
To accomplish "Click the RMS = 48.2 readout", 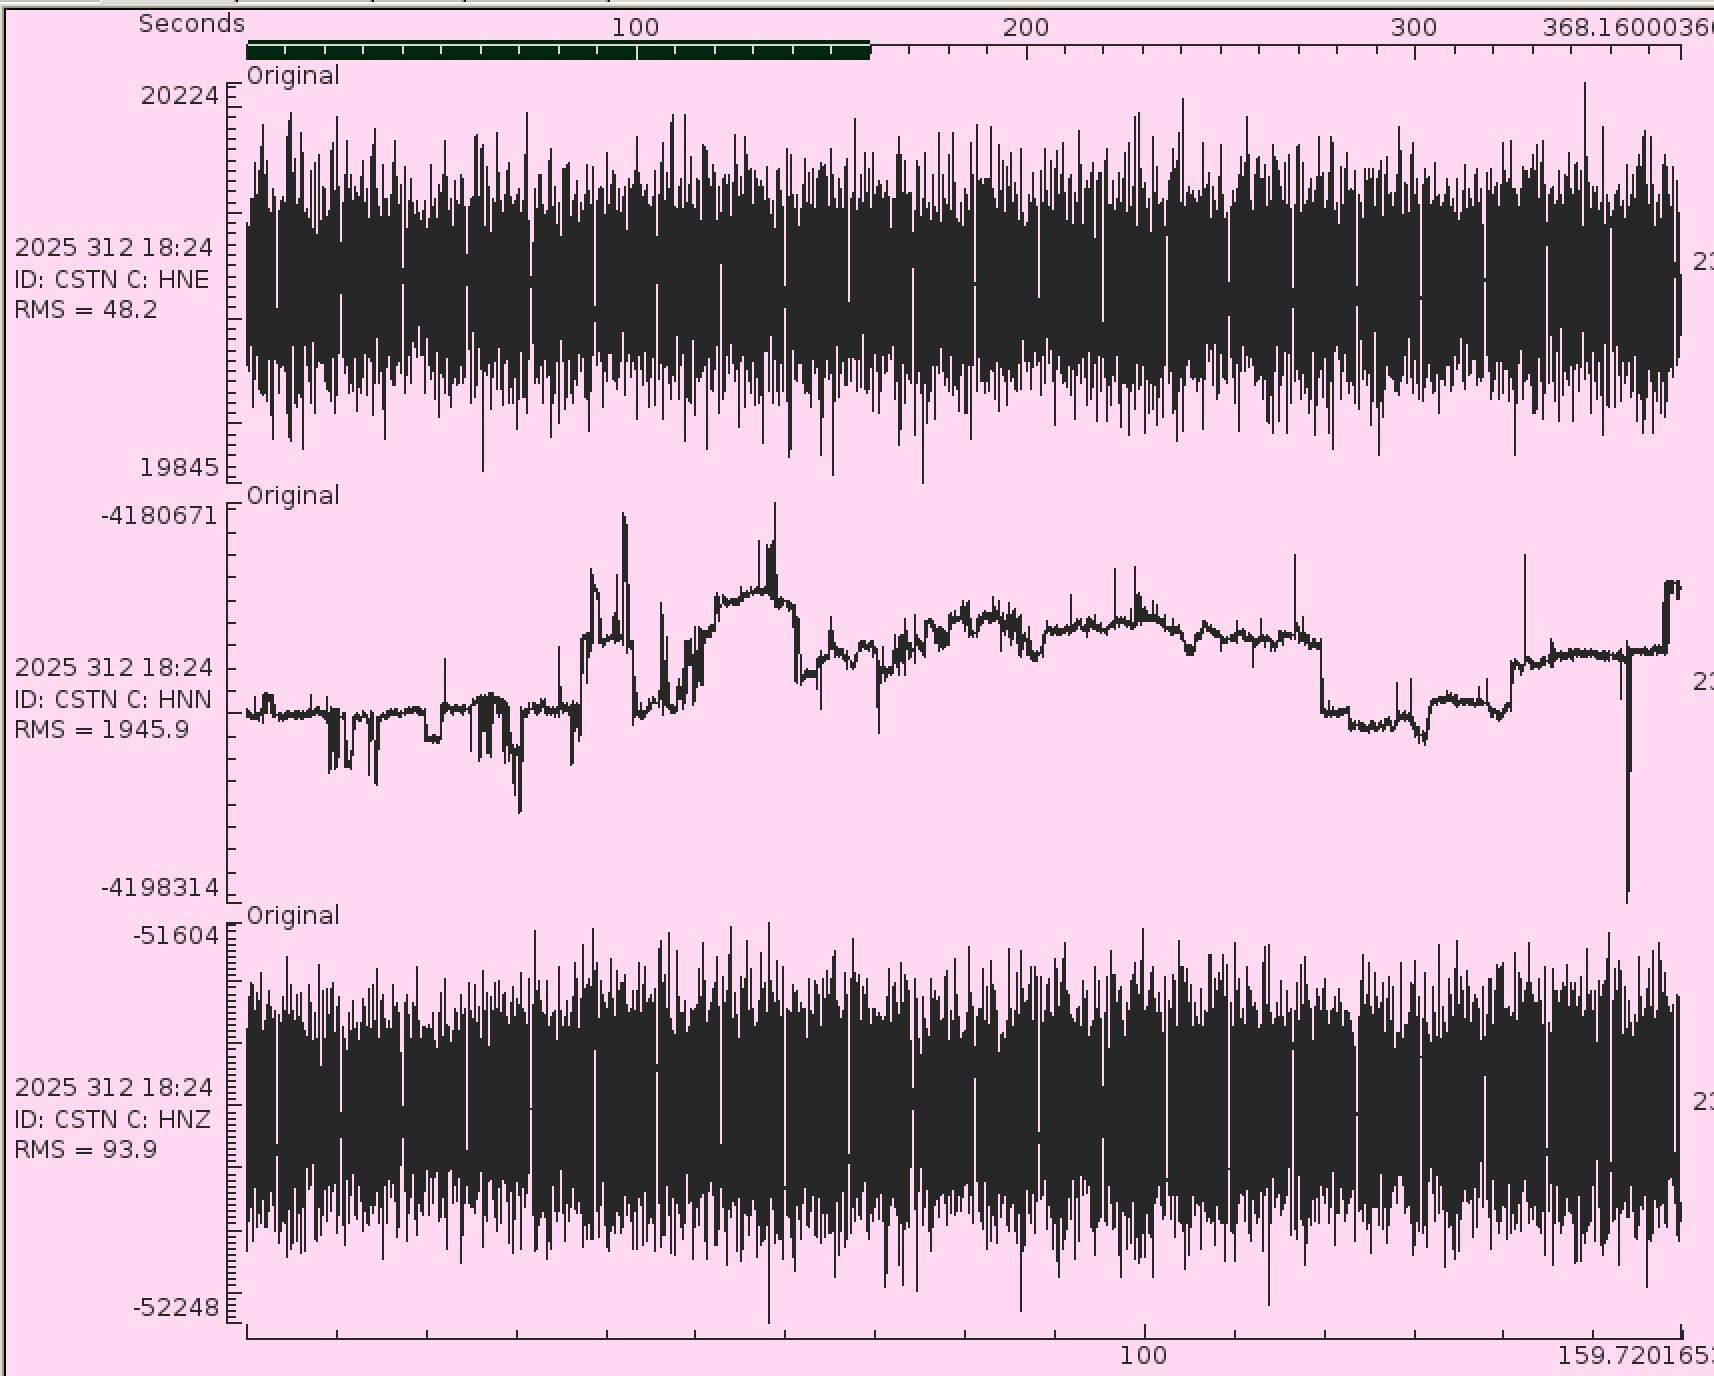I will (x=86, y=310).
